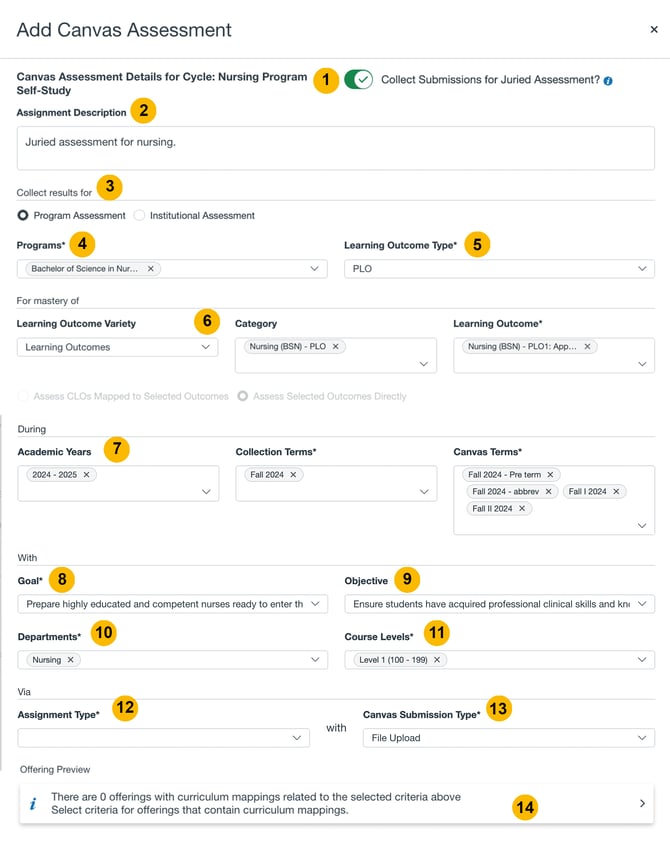Remove the Level 1 (100 - 199) tag

pyautogui.click(x=438, y=660)
